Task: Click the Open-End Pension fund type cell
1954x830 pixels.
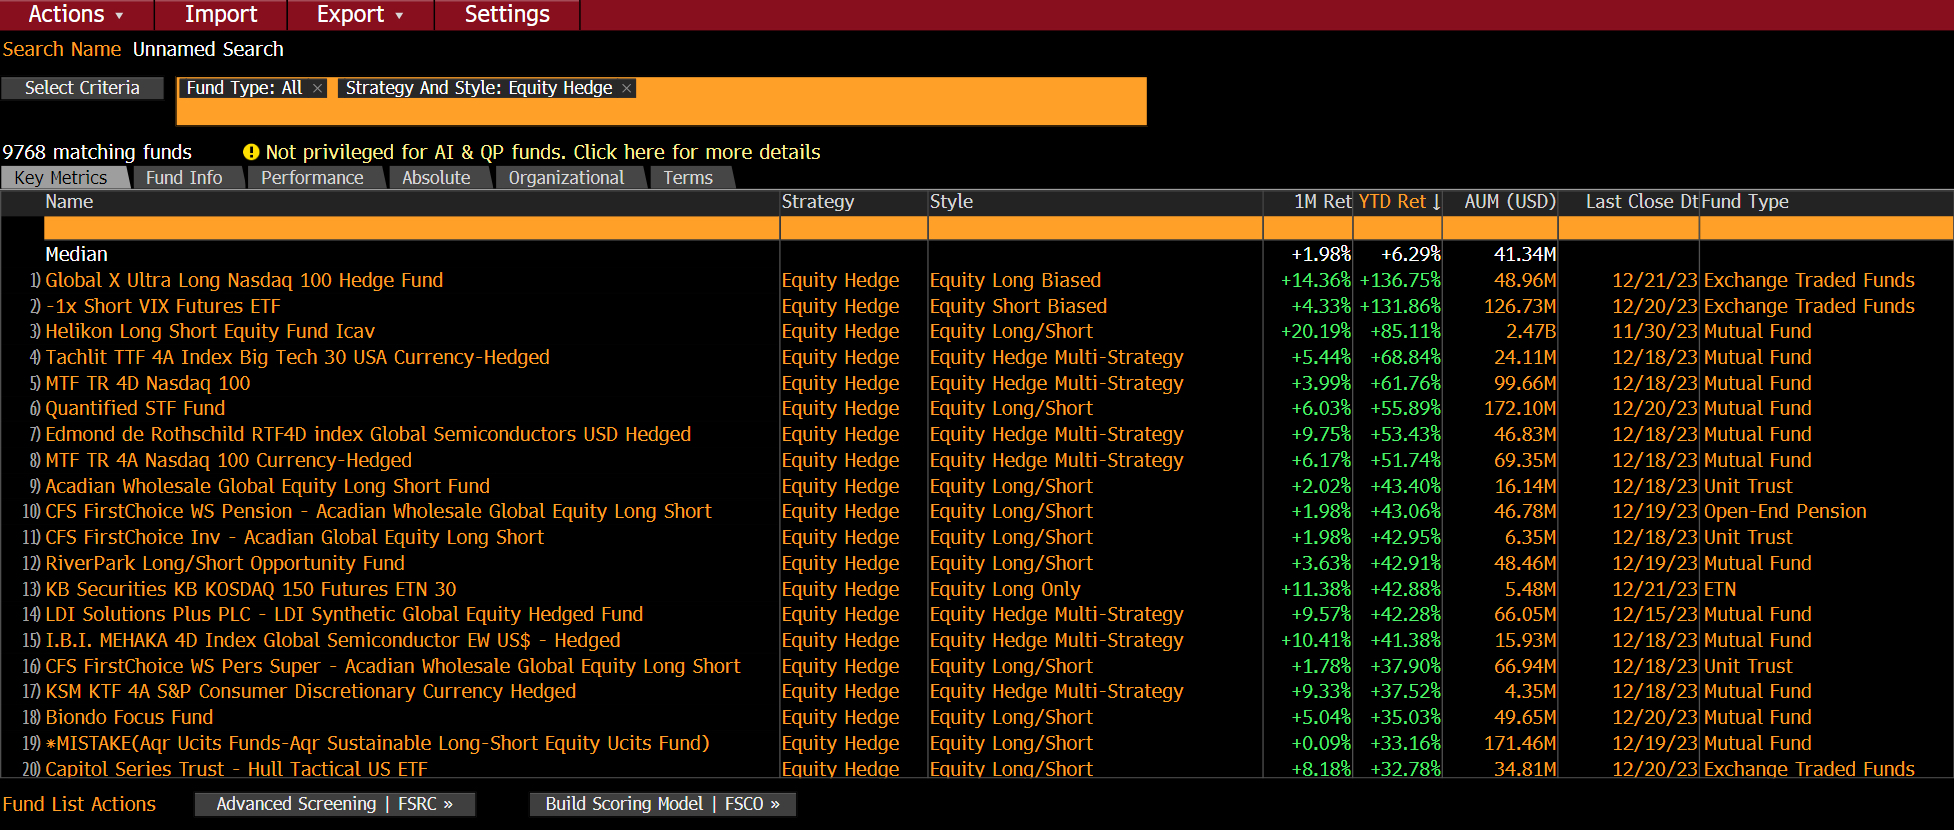Action: pyautogui.click(x=1785, y=512)
